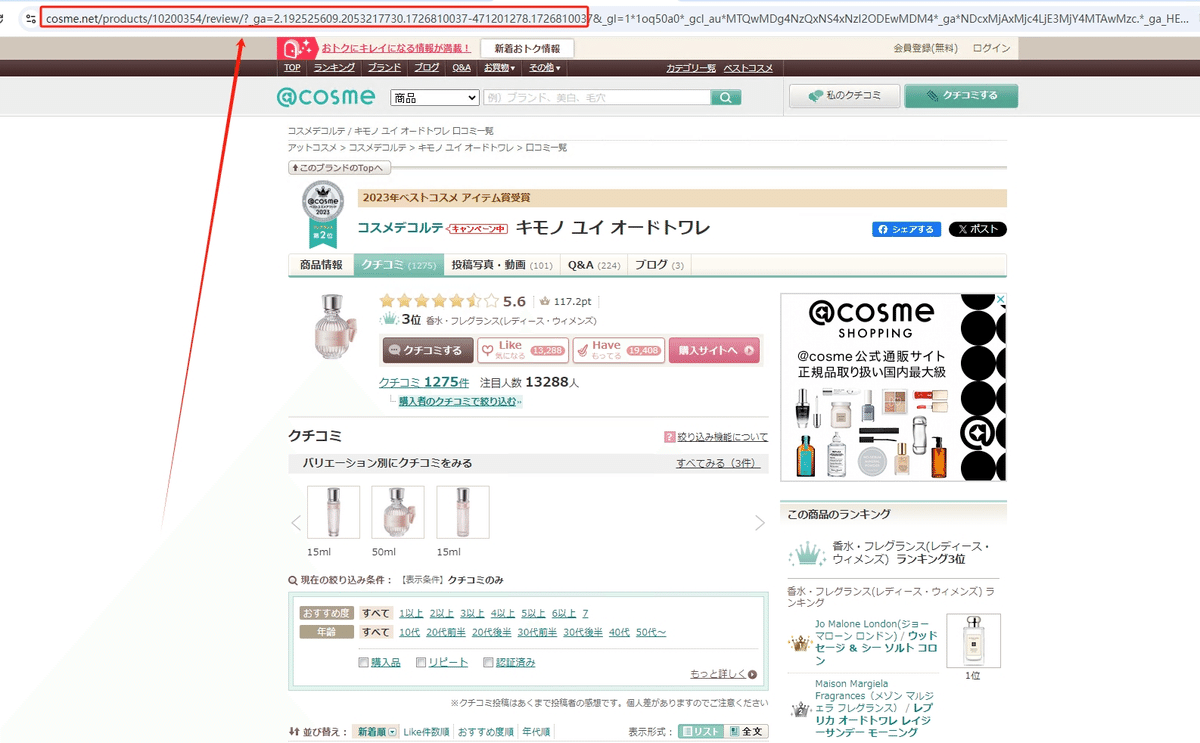The height and width of the screenshot is (743, 1200).
Task: Click the コスメデコルテ brand name link
Action: coord(400,228)
